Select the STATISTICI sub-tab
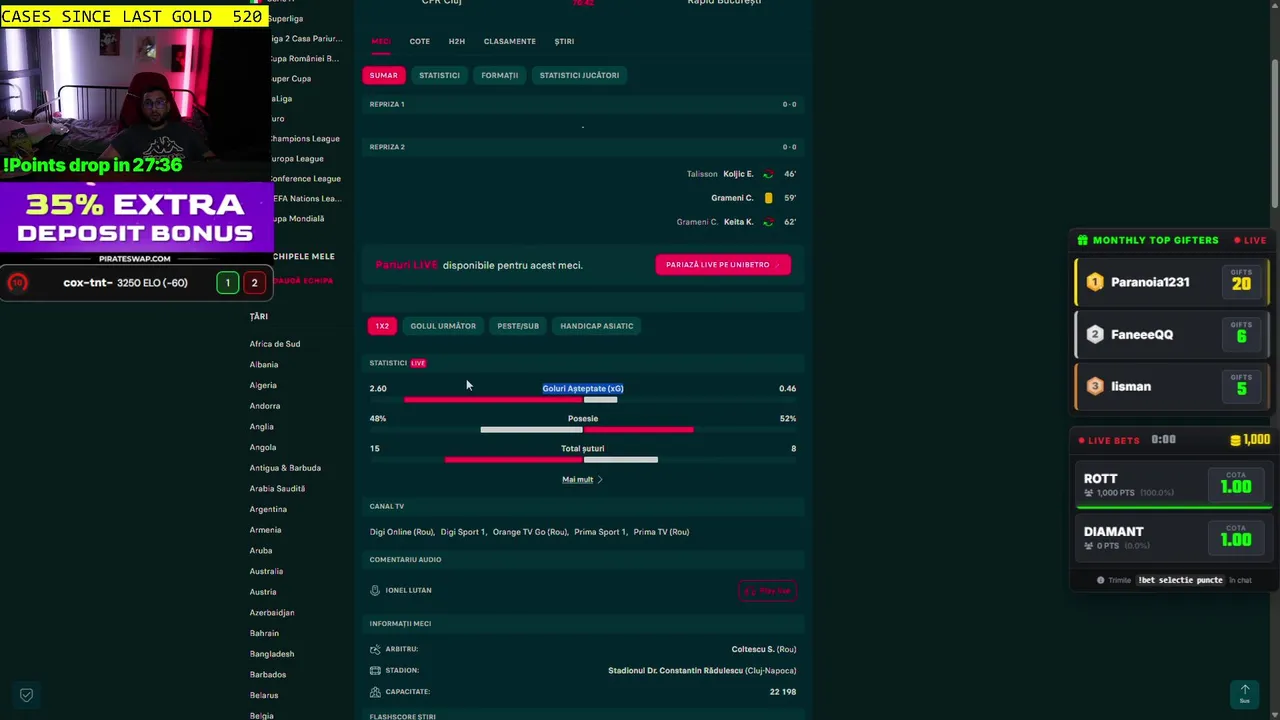Screen dimensions: 1280x720 point(439,75)
